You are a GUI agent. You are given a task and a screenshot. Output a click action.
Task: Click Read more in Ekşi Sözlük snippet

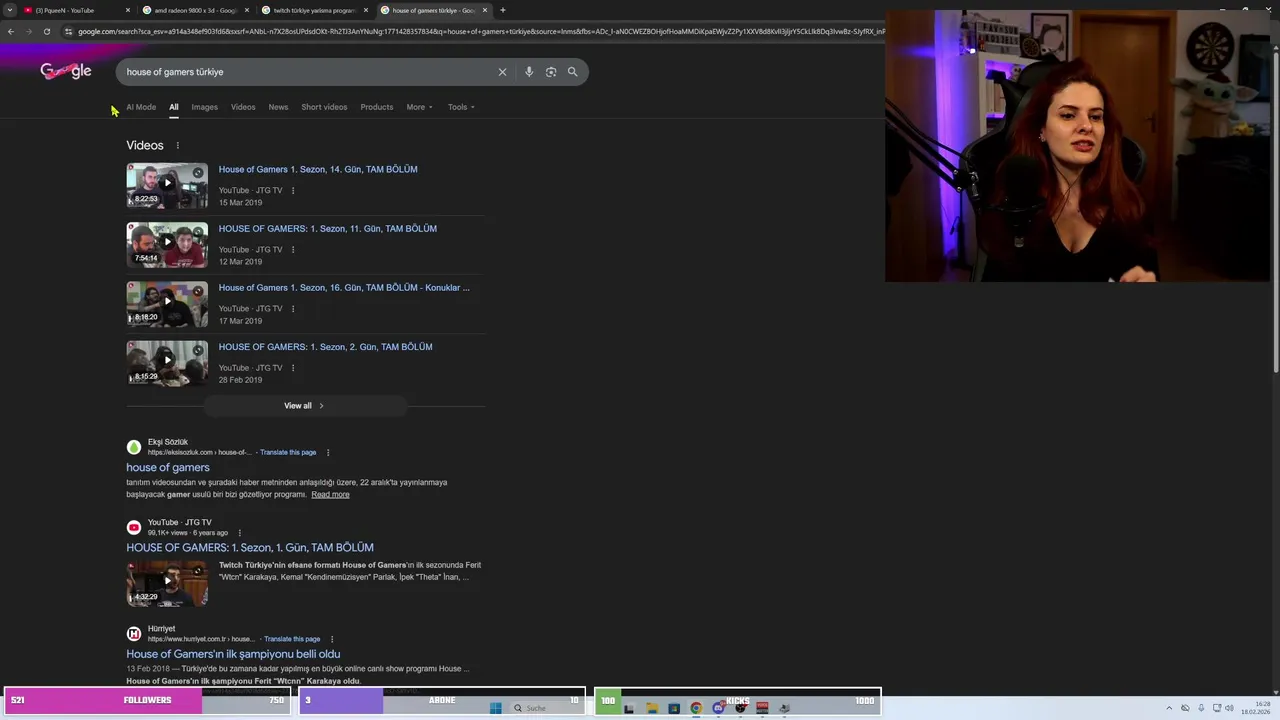tap(330, 495)
